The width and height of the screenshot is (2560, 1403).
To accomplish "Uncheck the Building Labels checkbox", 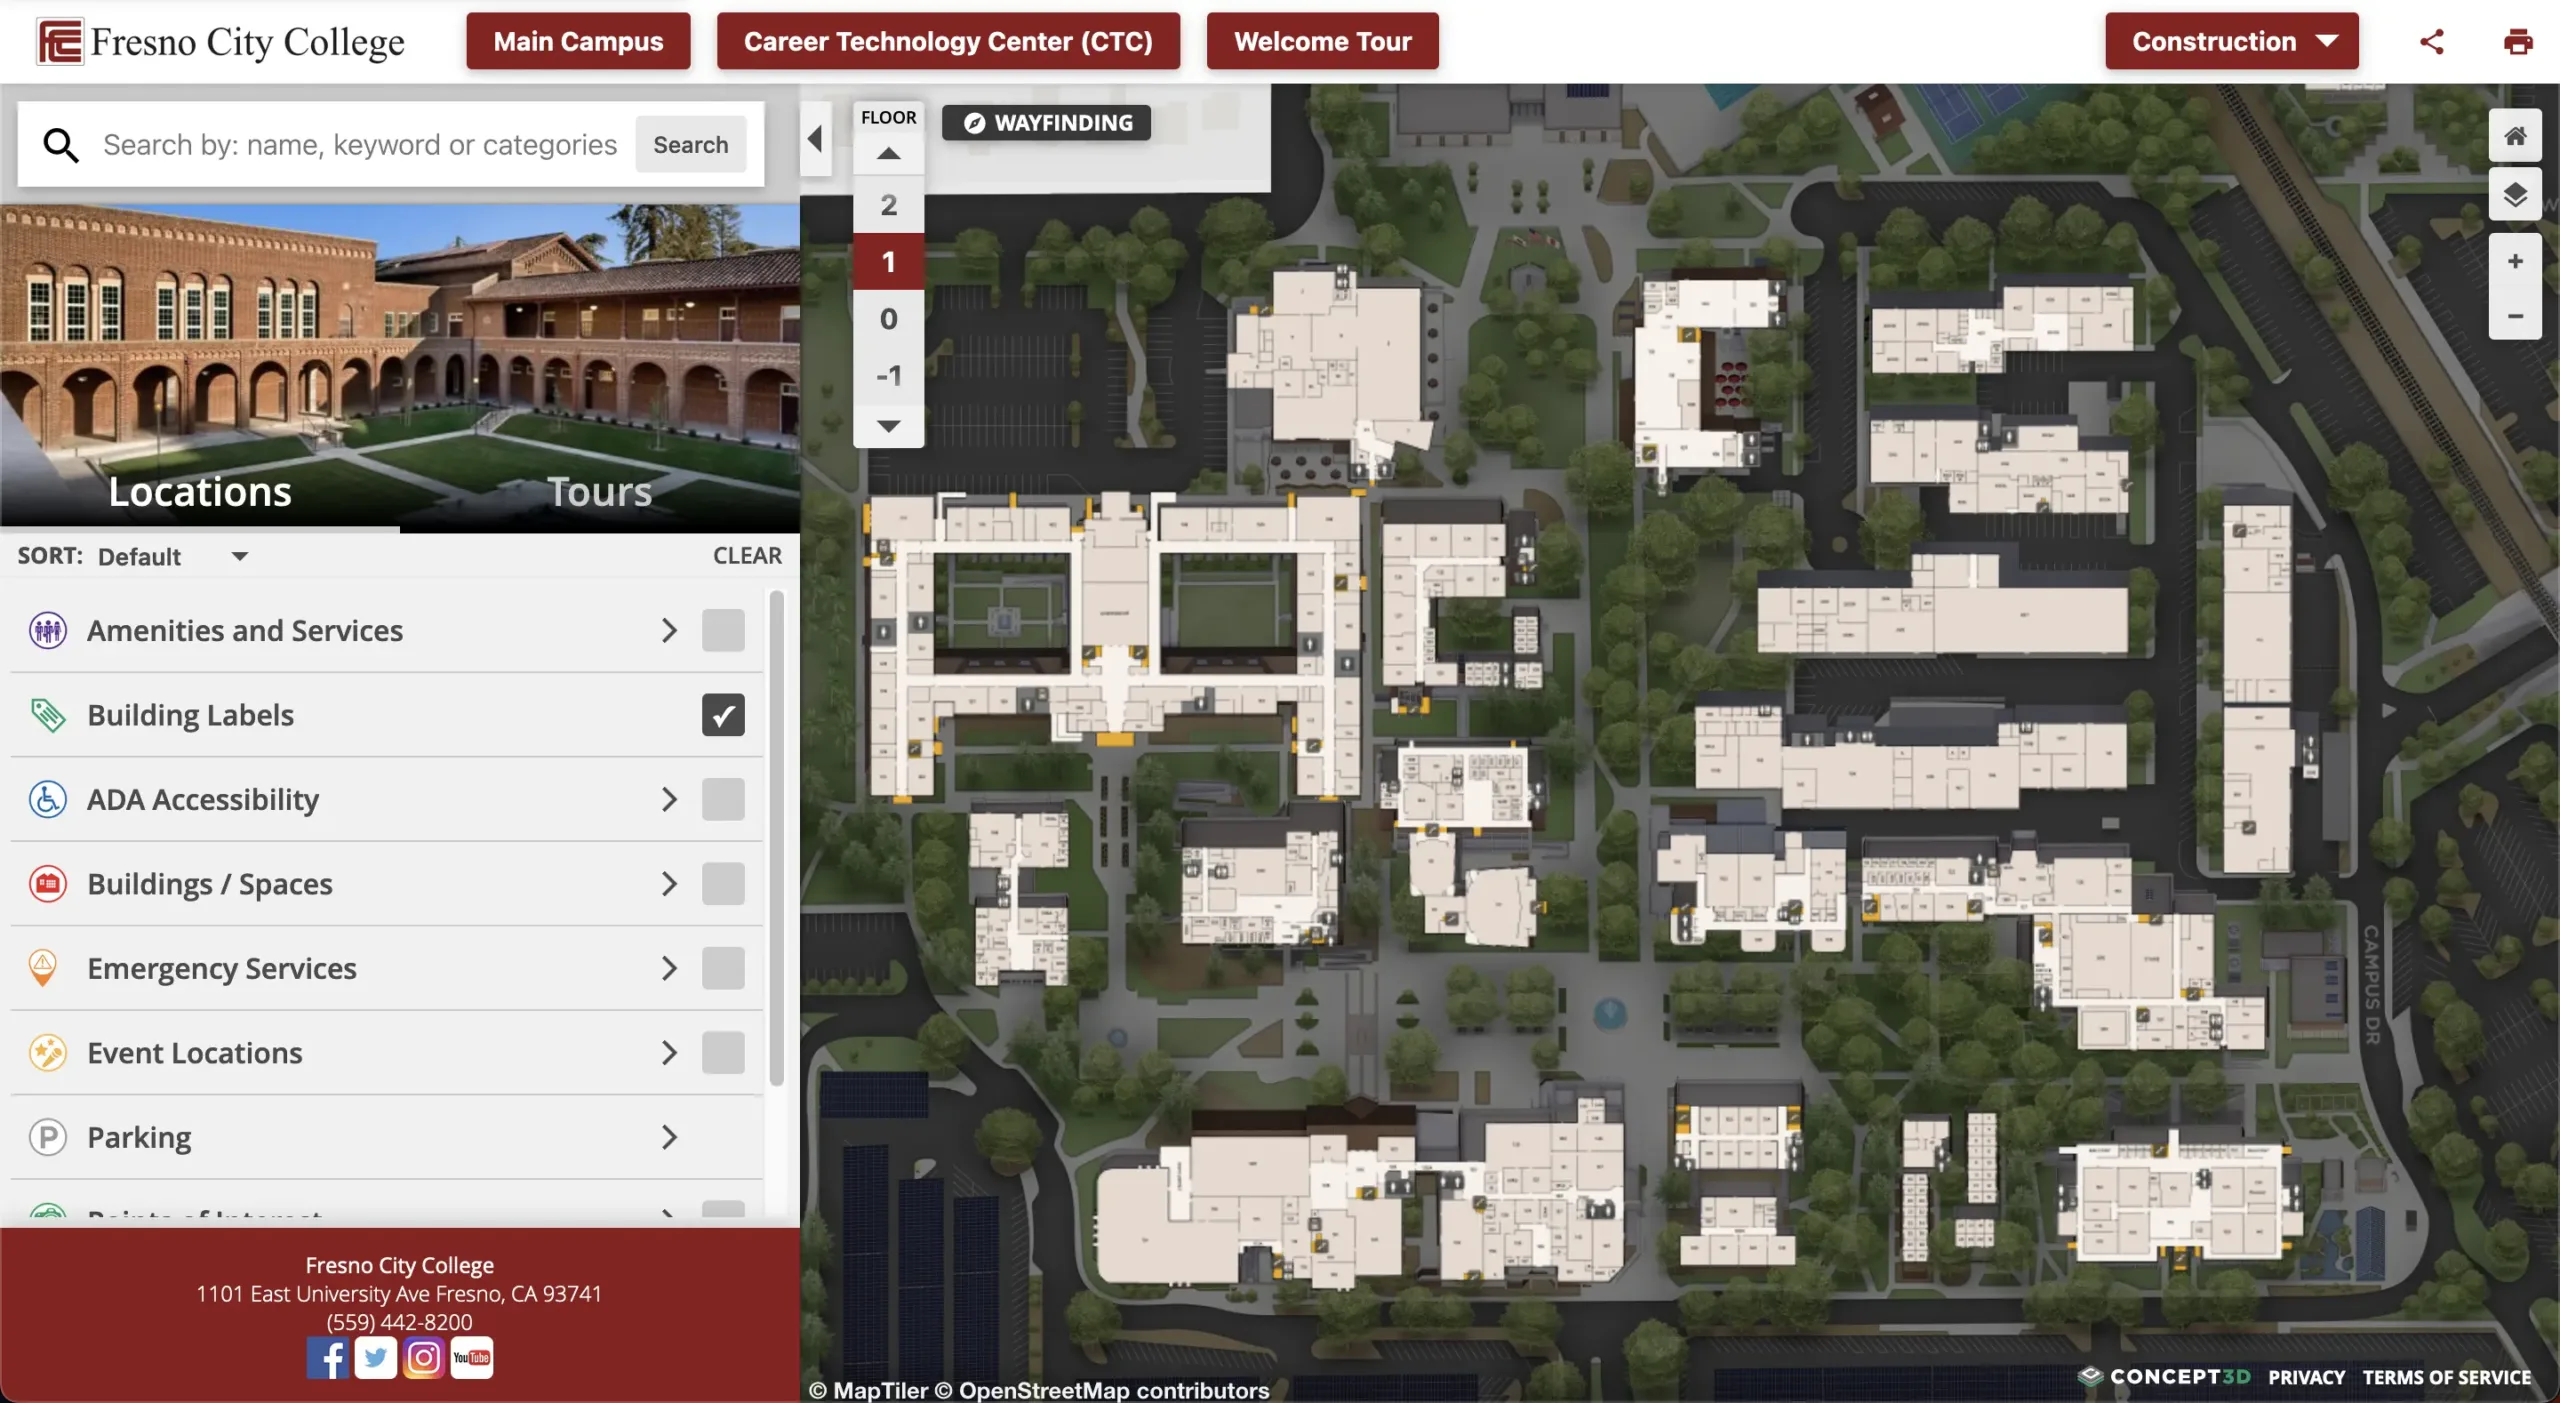I will coord(723,715).
